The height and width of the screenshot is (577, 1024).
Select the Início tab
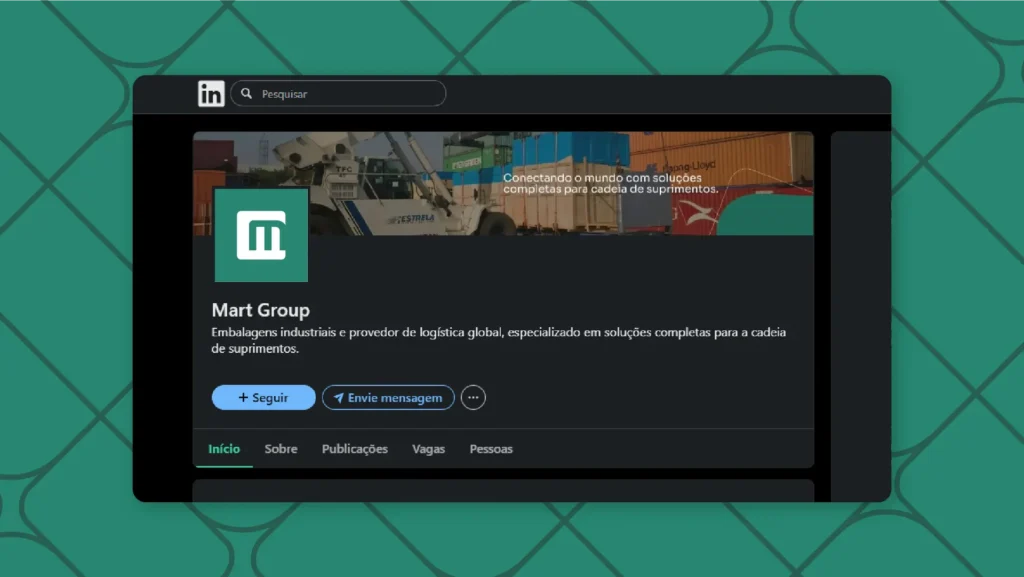click(224, 449)
